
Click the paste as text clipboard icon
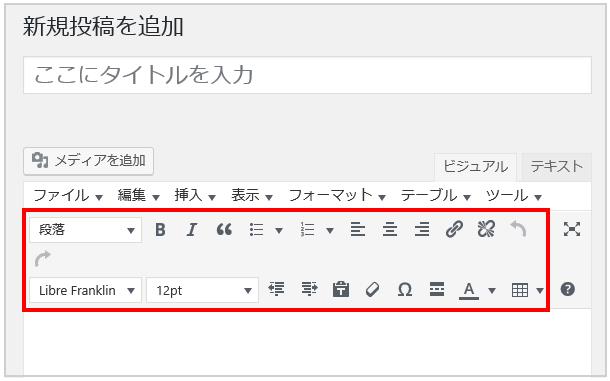click(x=341, y=290)
